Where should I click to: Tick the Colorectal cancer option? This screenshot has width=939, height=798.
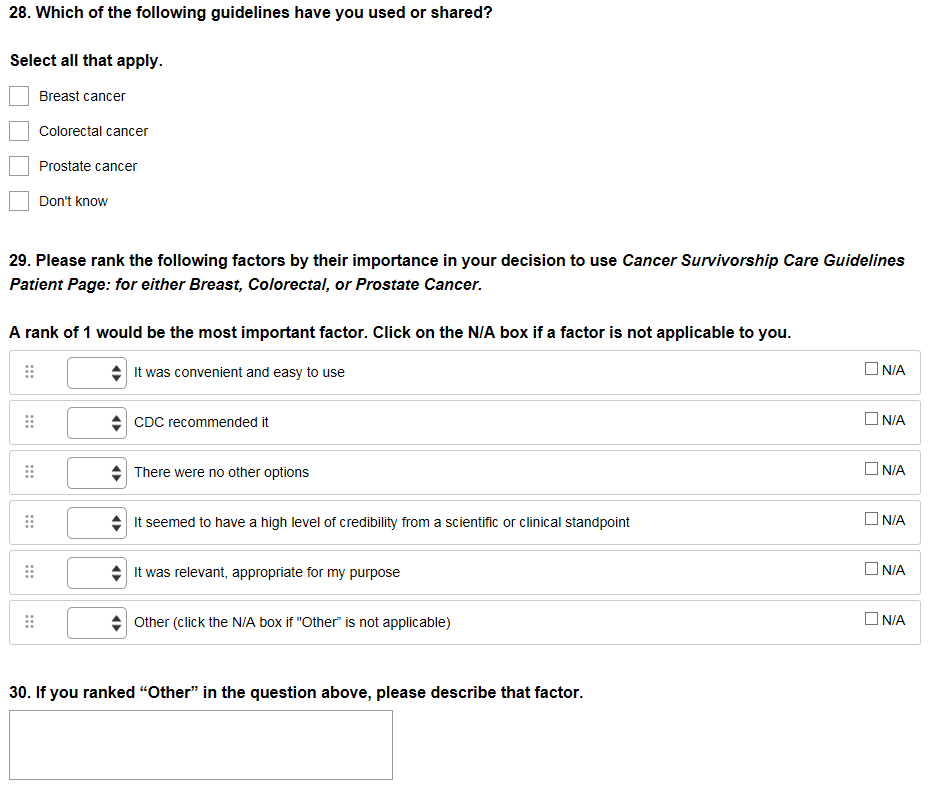pyautogui.click(x=19, y=131)
